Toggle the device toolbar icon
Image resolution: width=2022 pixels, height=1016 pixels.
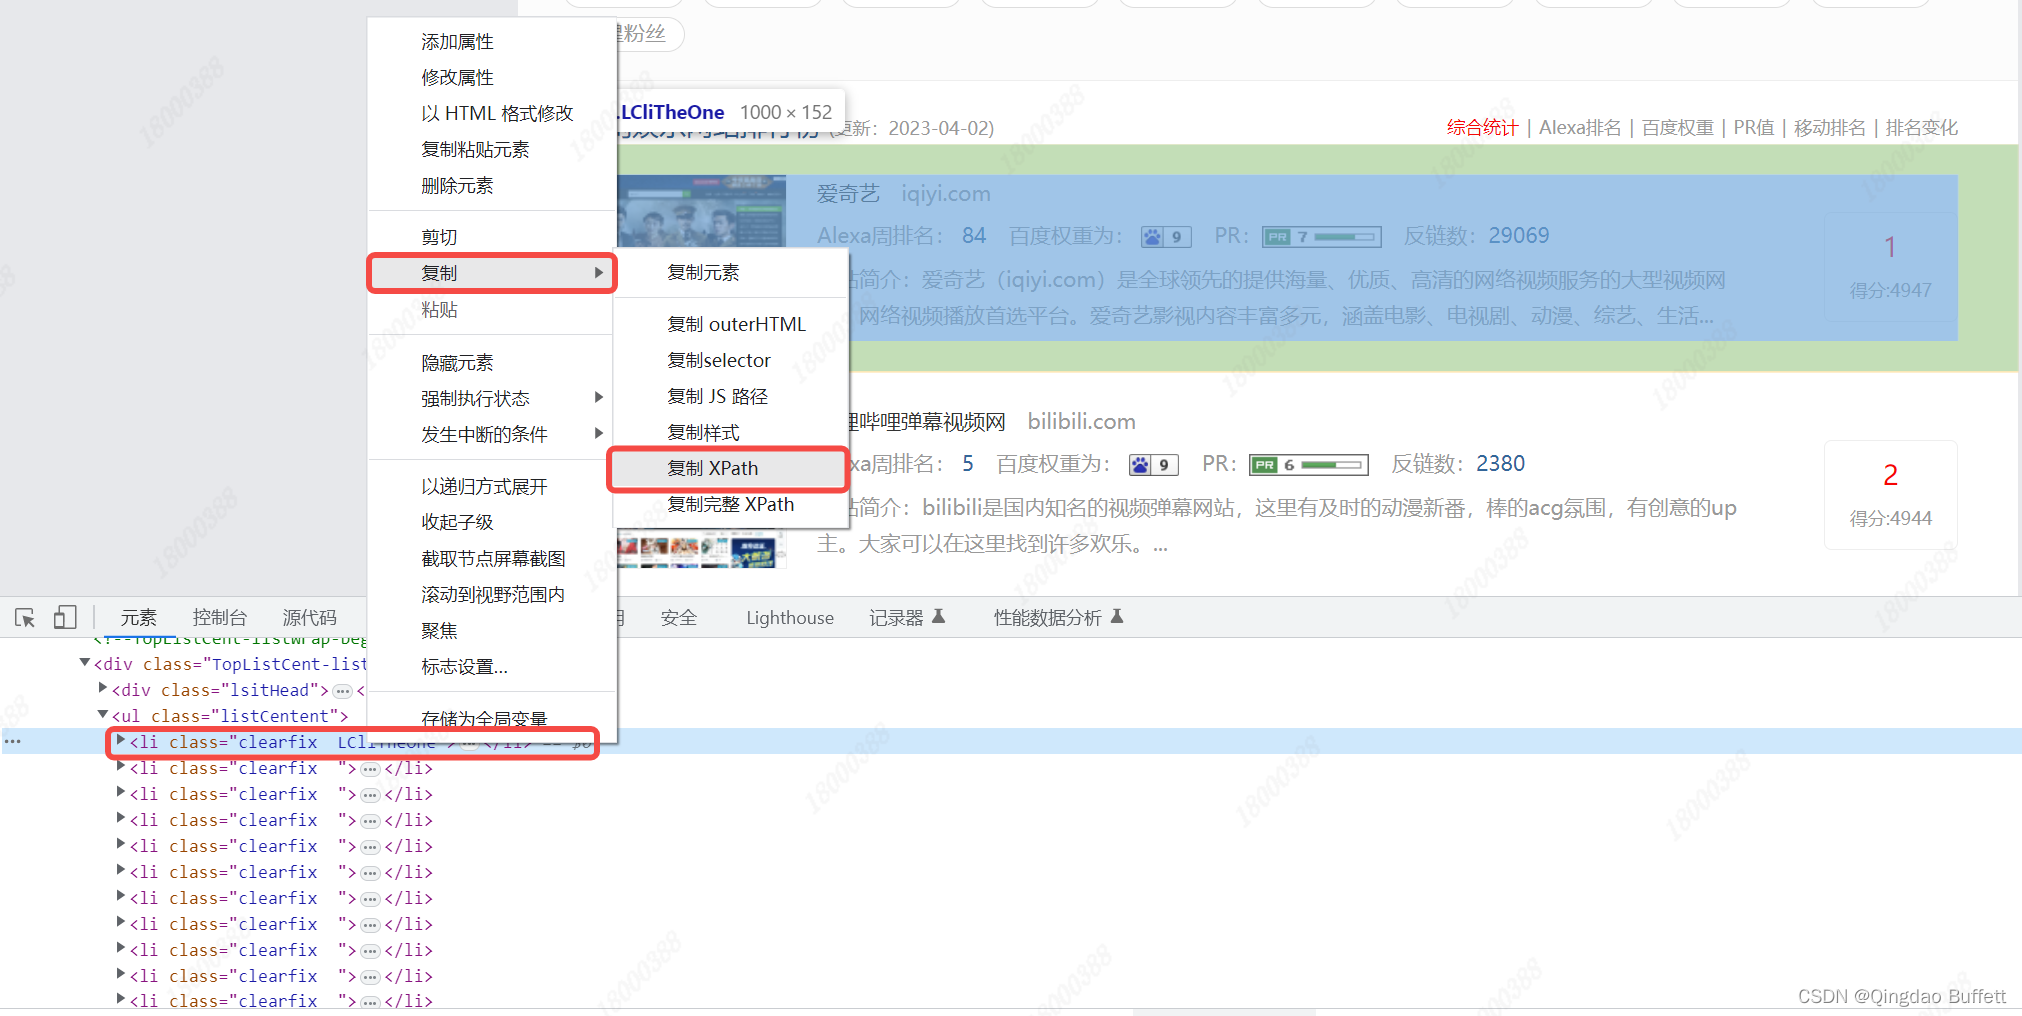[x=65, y=617]
